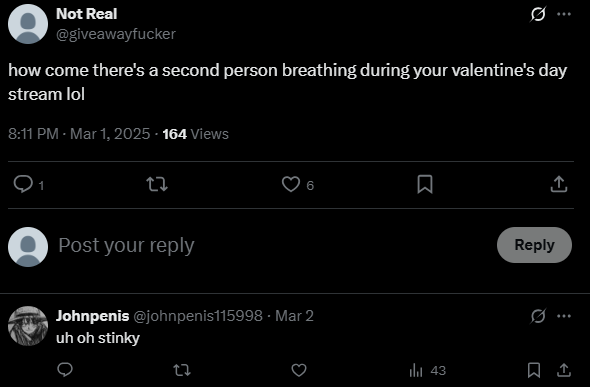Reply to the uh oh stinky comment

[65, 370]
